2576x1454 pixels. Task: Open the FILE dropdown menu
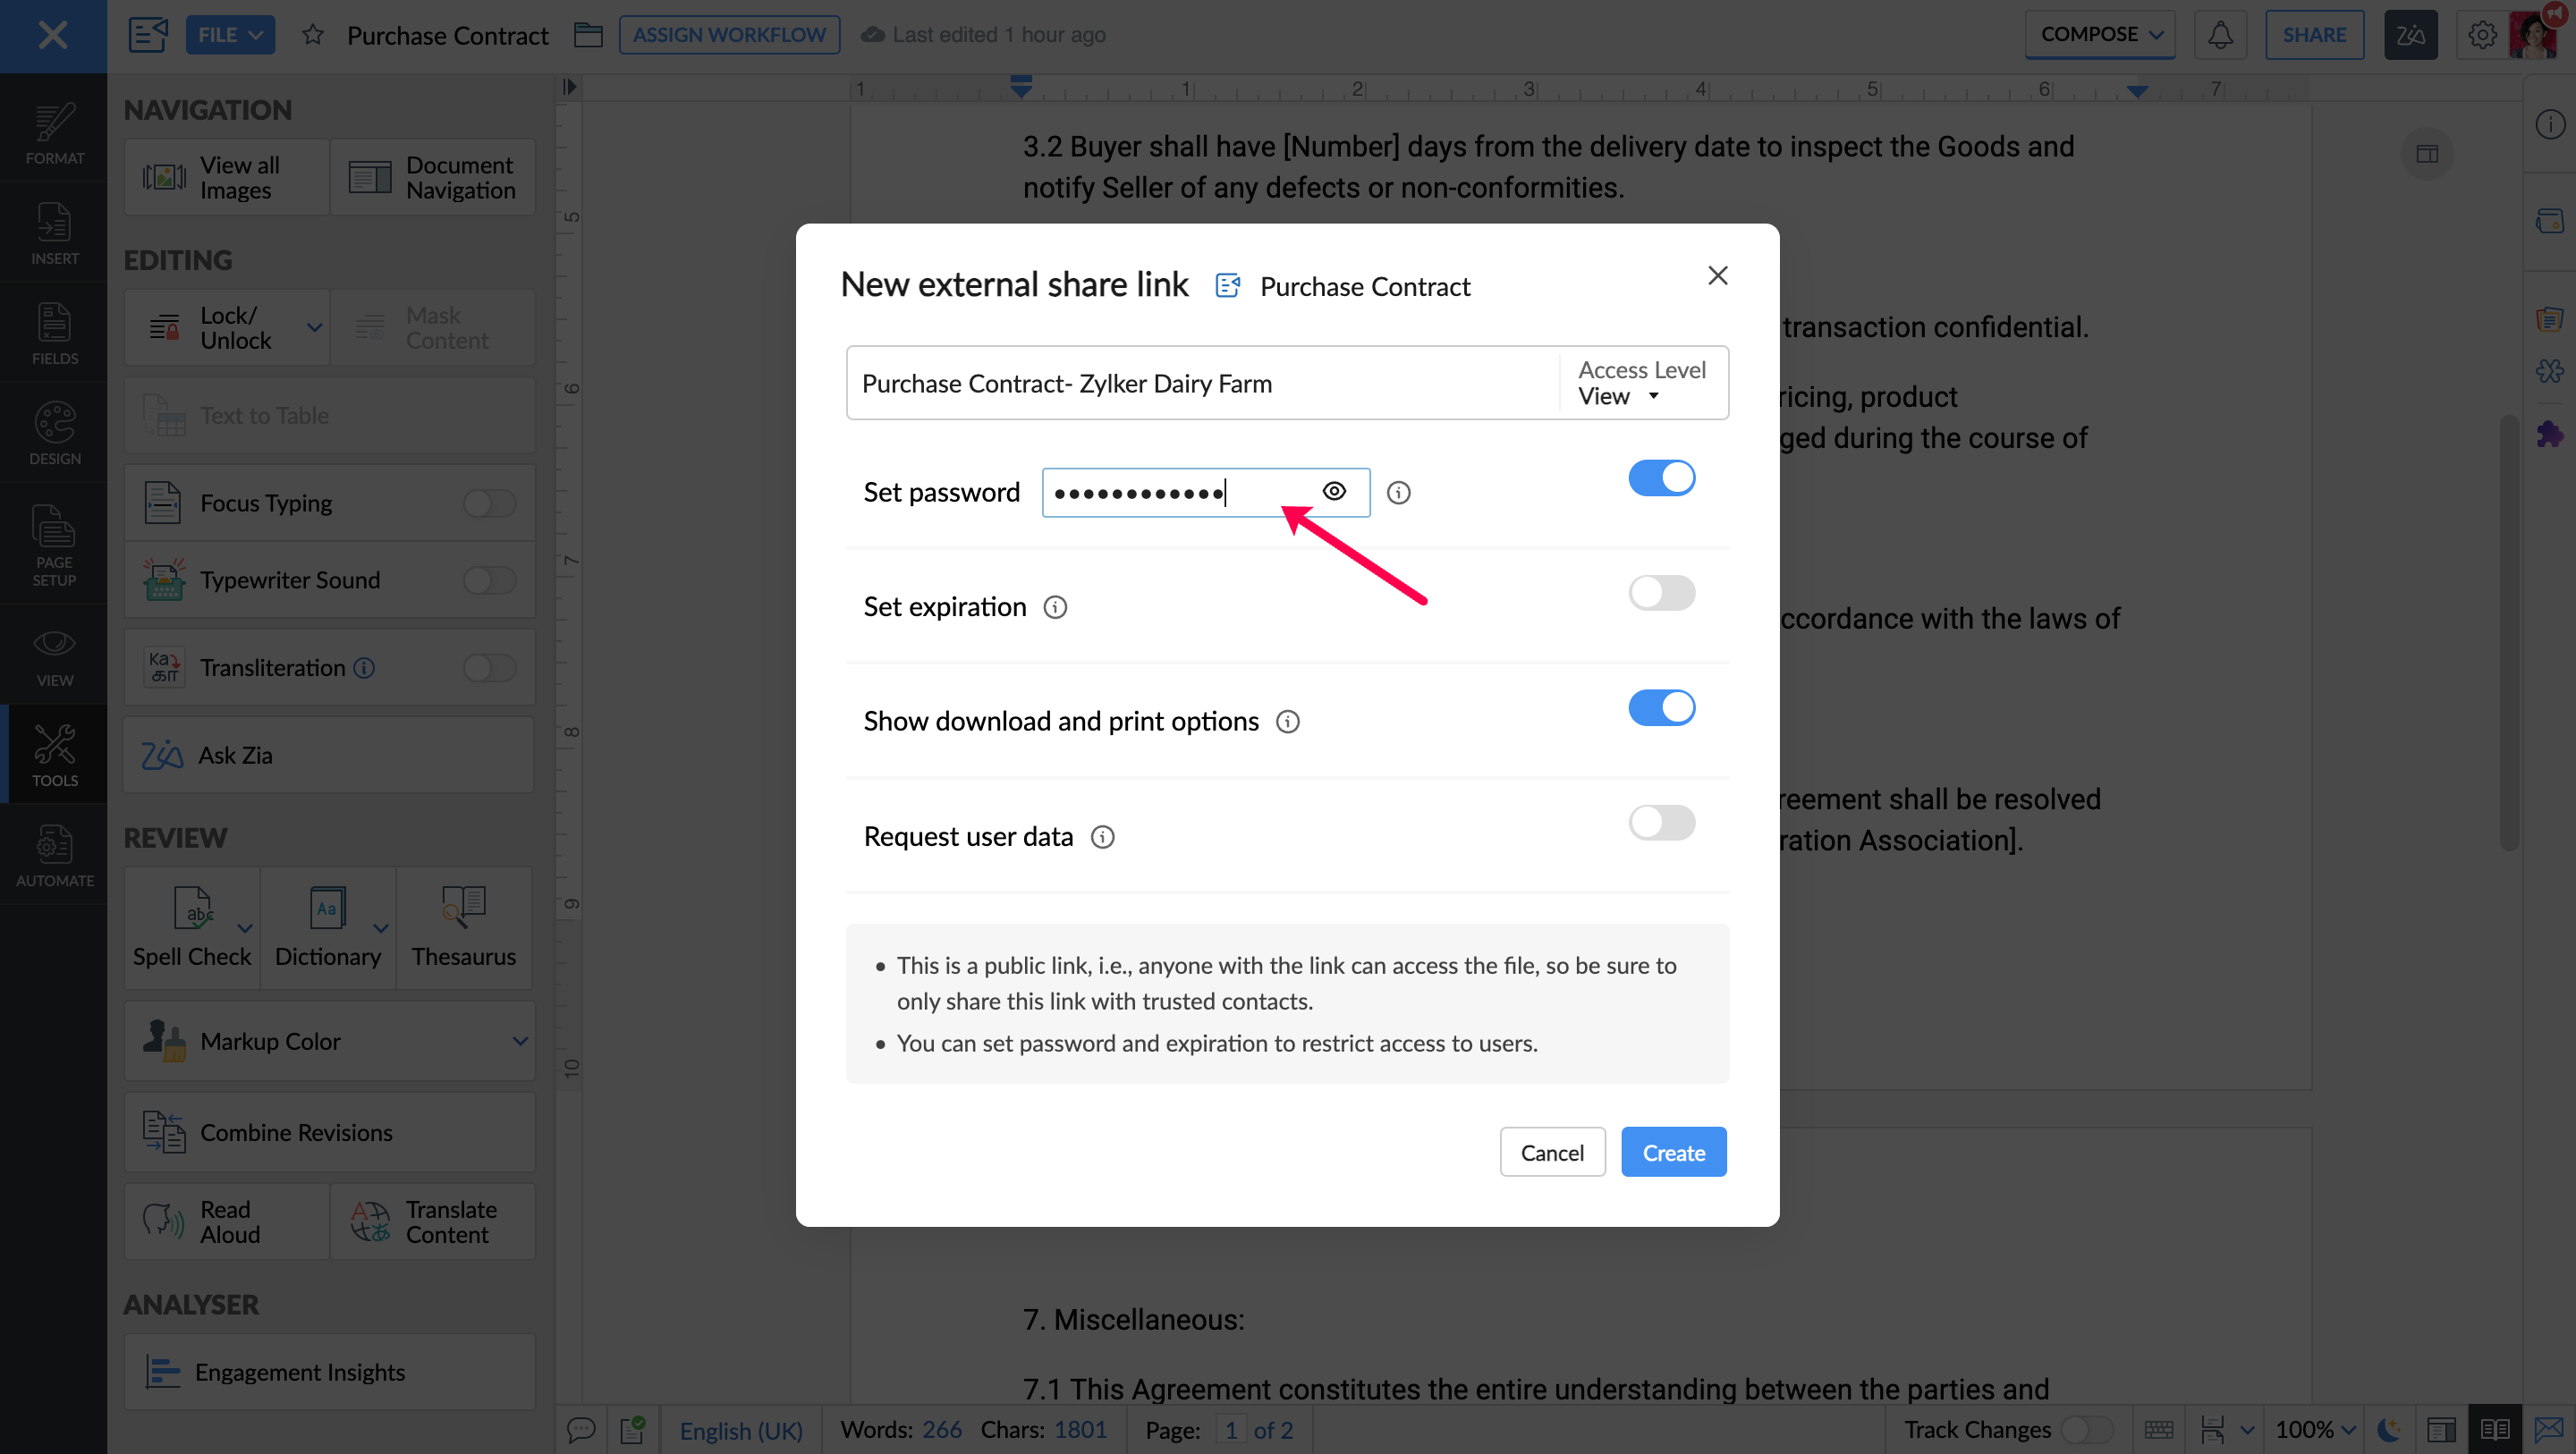click(229, 35)
